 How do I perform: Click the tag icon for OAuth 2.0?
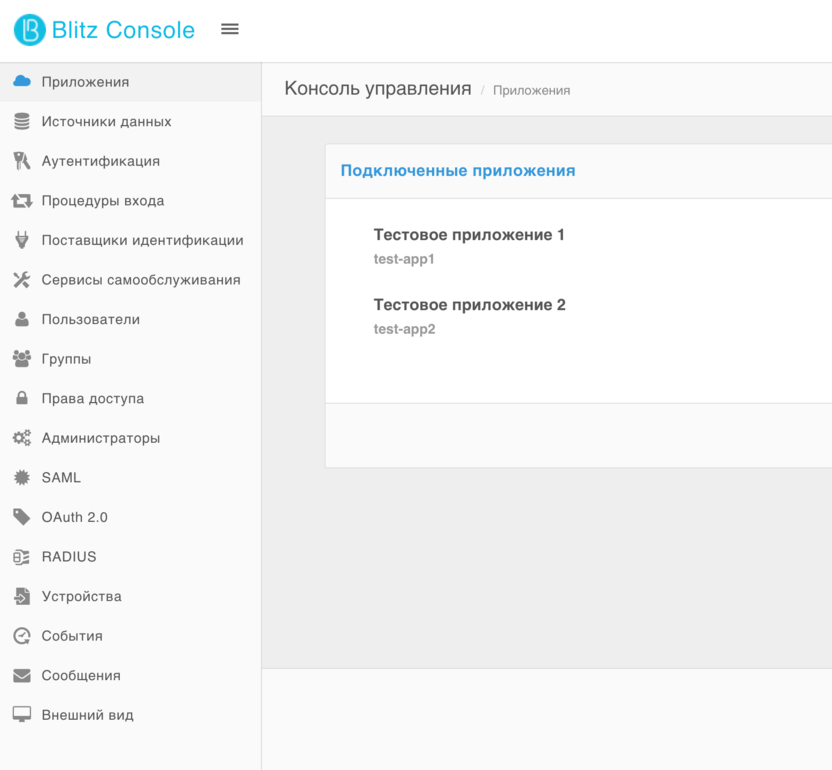pos(22,517)
